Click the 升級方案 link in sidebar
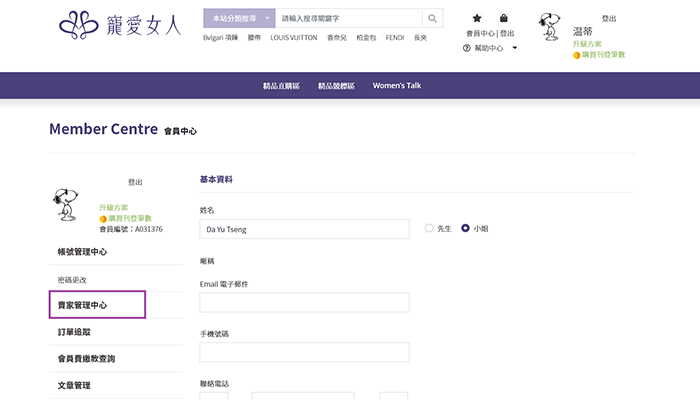Viewport: 700px width, 400px height. coord(113,207)
